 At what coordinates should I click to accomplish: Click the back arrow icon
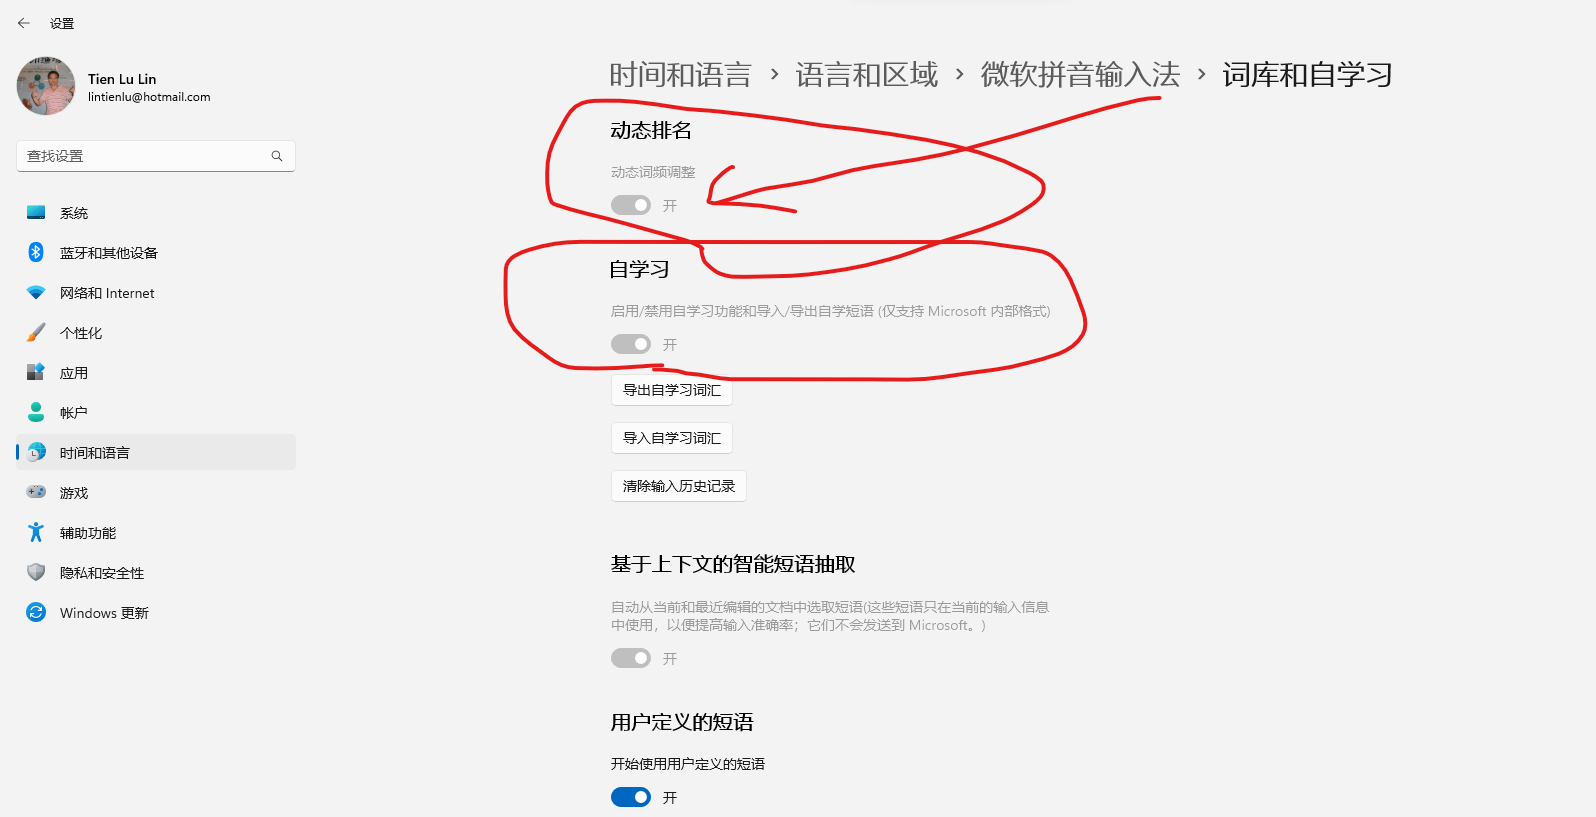(24, 23)
